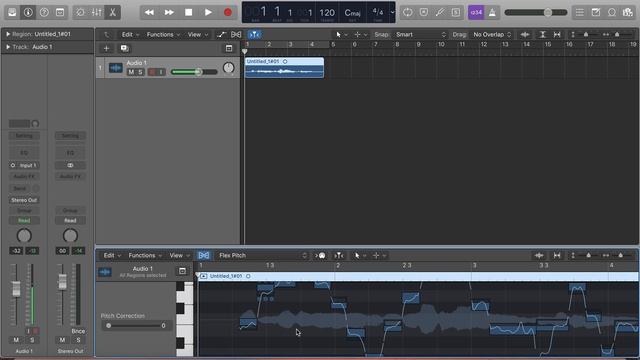This screenshot has height=360, width=640.
Task: Expand the Track Audio 1 inspector section
Action: [7, 47]
